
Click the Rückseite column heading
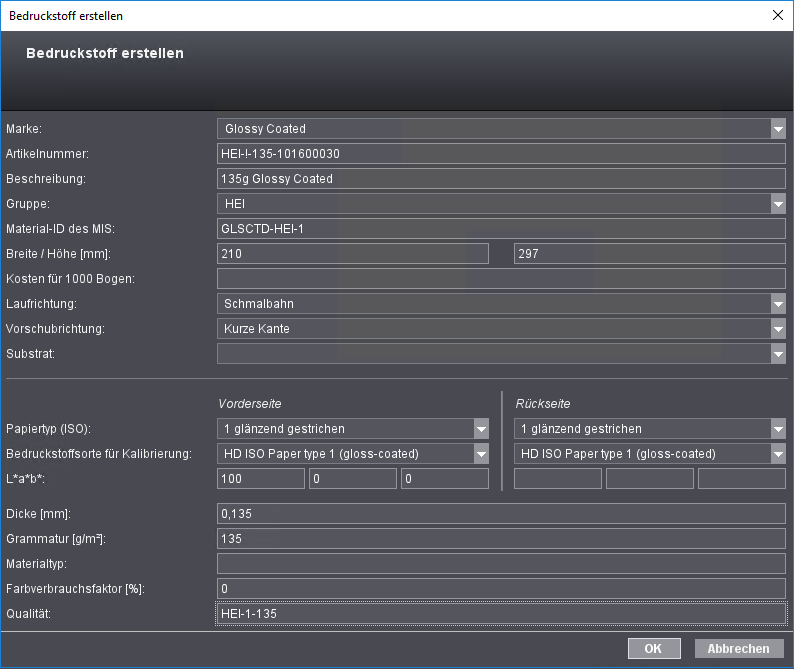tap(543, 404)
